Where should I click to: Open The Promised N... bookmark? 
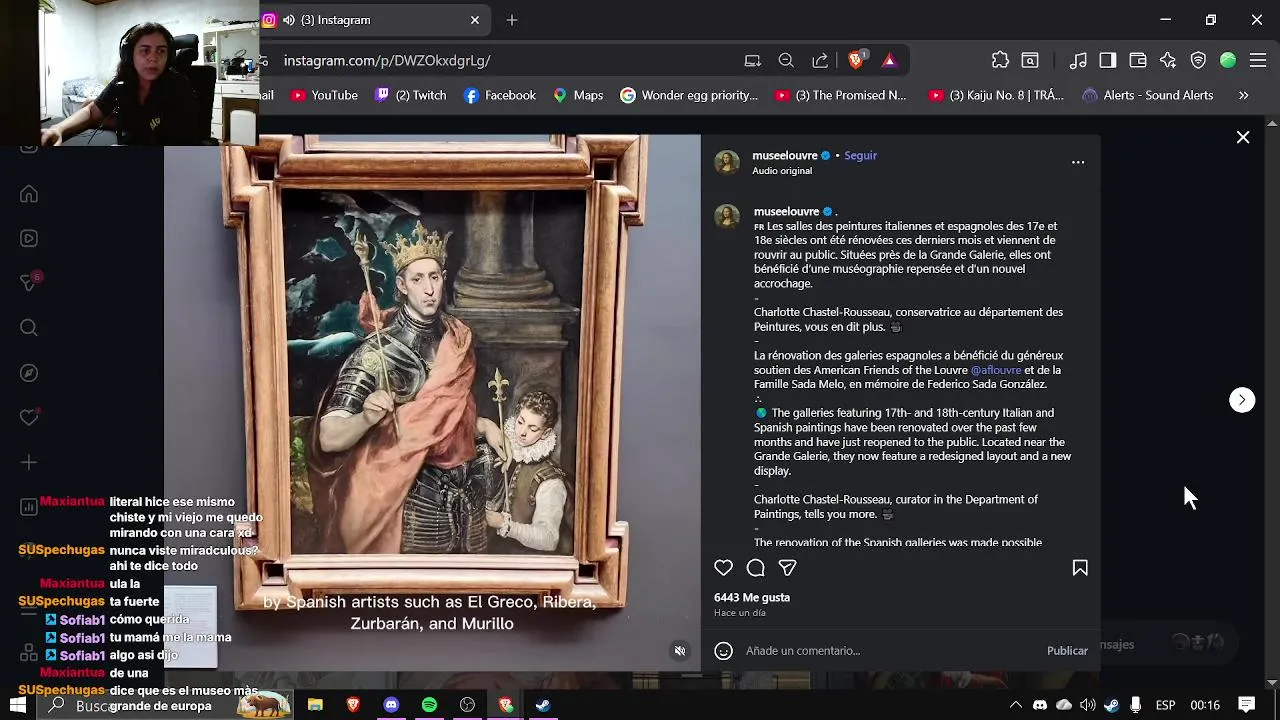pos(841,96)
